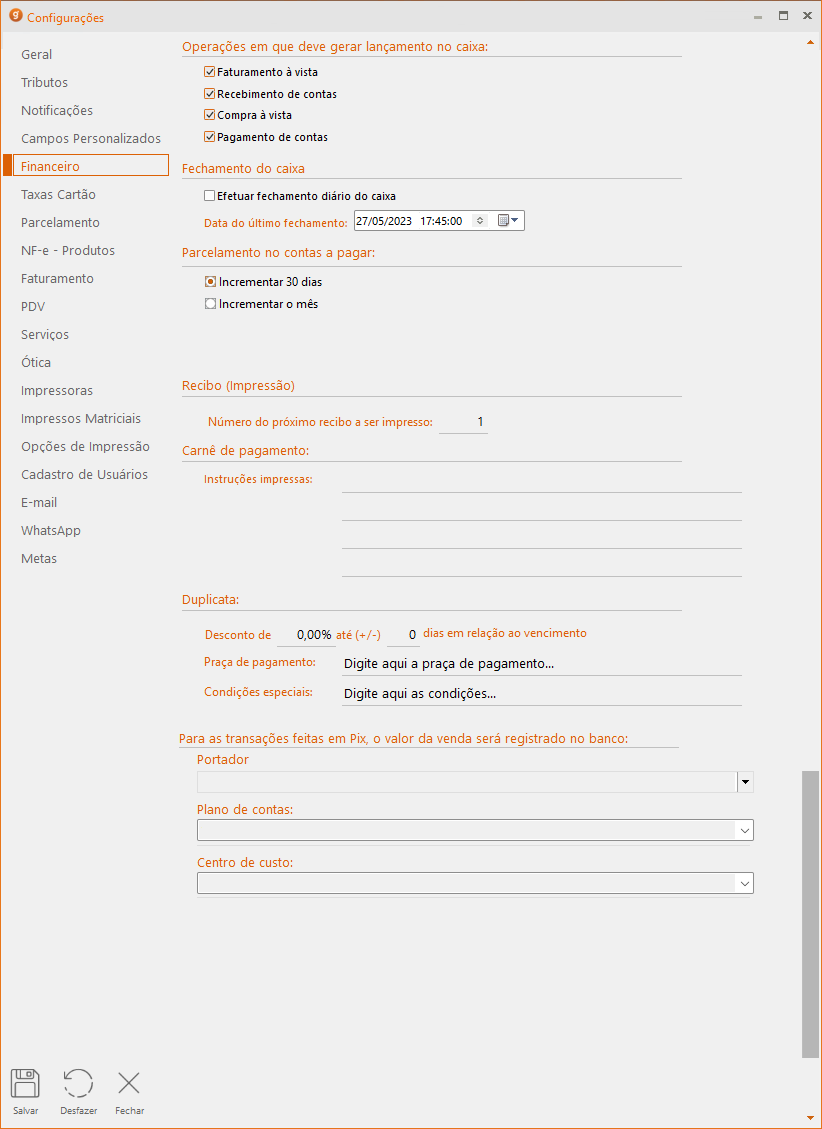
Task: Click the Desfazer undo icon
Action: (78, 1083)
